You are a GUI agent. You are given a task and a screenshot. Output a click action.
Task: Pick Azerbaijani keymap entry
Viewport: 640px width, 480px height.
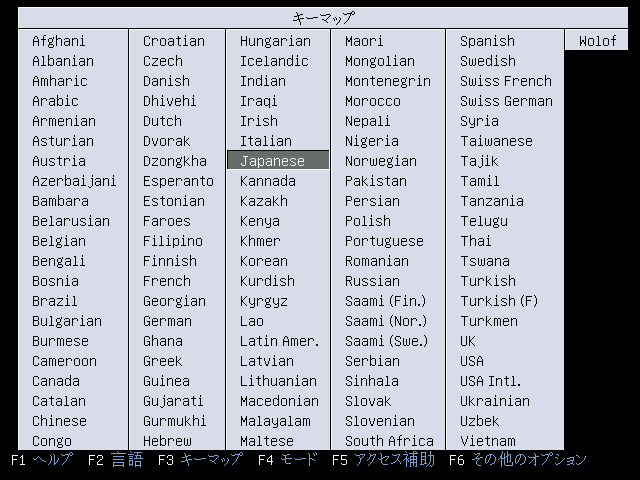[74, 181]
